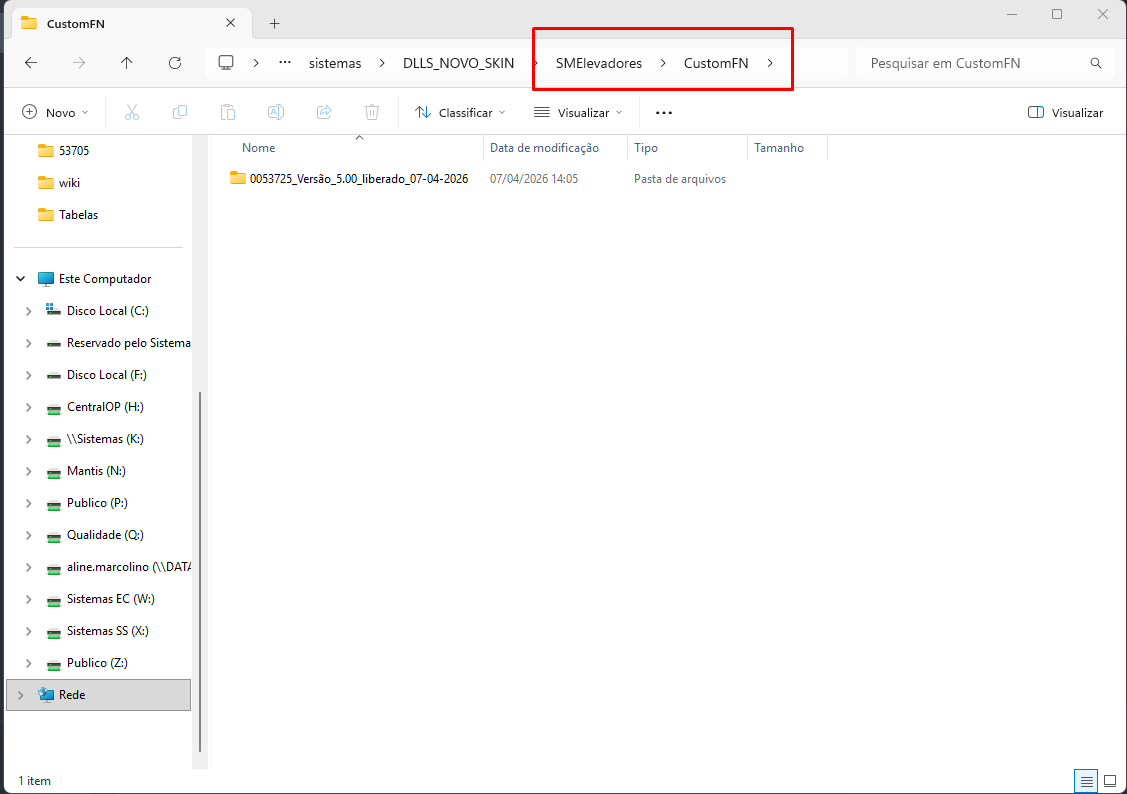The image size is (1127, 794).
Task: Click the Rename icon in toolbar
Action: point(276,113)
